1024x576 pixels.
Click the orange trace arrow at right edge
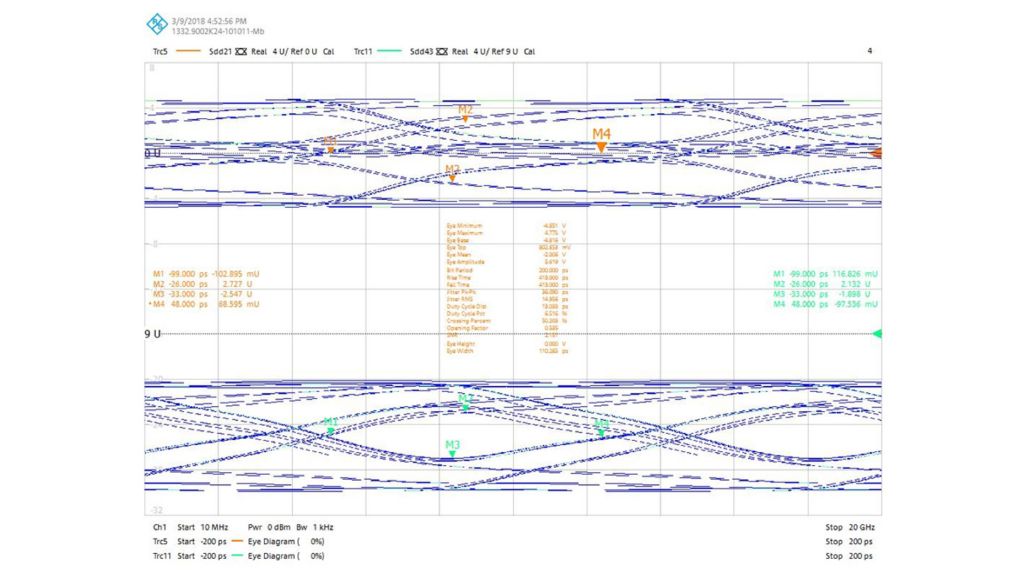click(x=877, y=152)
